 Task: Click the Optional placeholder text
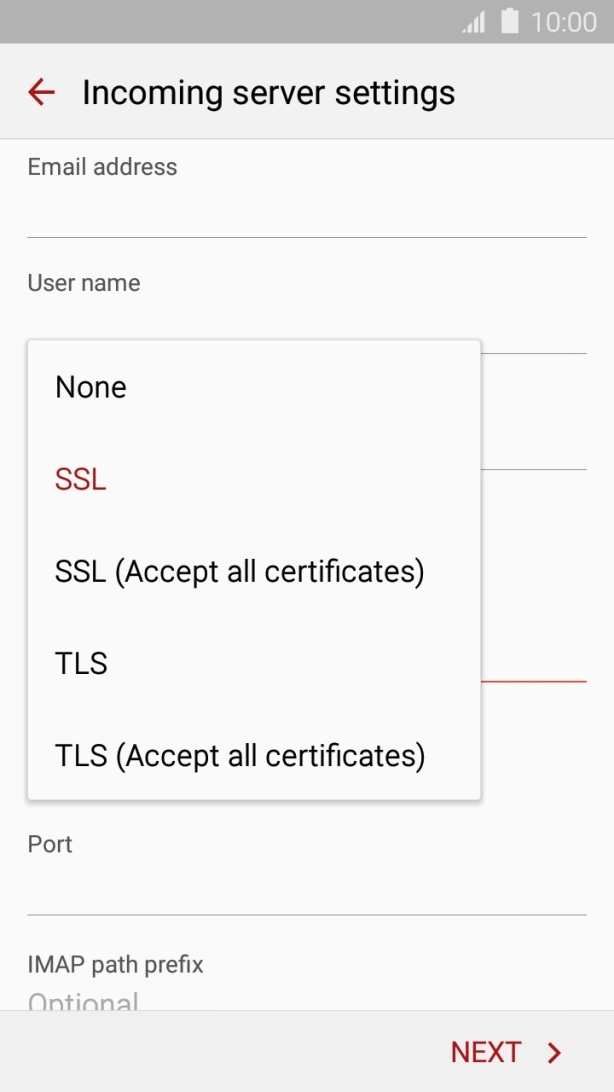(x=84, y=1003)
